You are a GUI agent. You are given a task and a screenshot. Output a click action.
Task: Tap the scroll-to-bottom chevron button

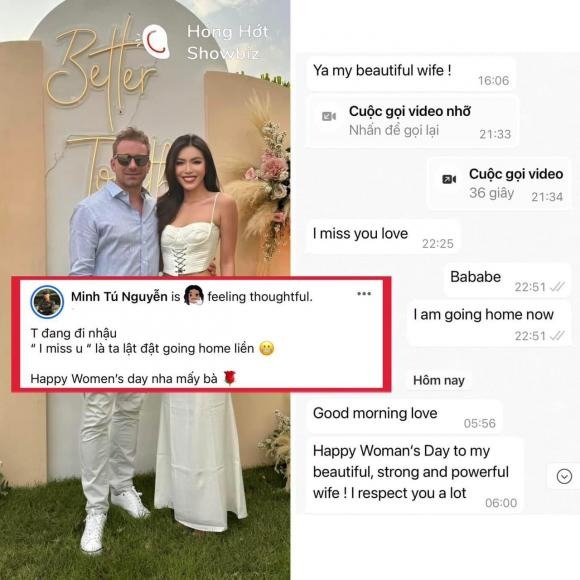point(564,476)
